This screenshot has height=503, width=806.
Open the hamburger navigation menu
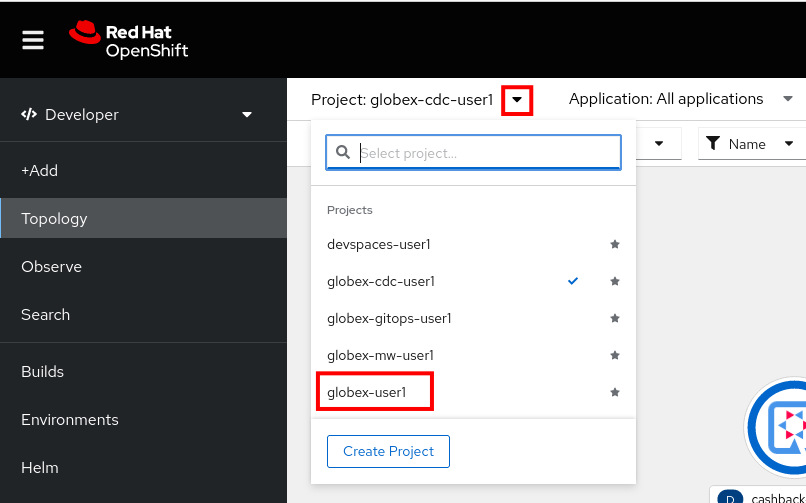coord(33,40)
